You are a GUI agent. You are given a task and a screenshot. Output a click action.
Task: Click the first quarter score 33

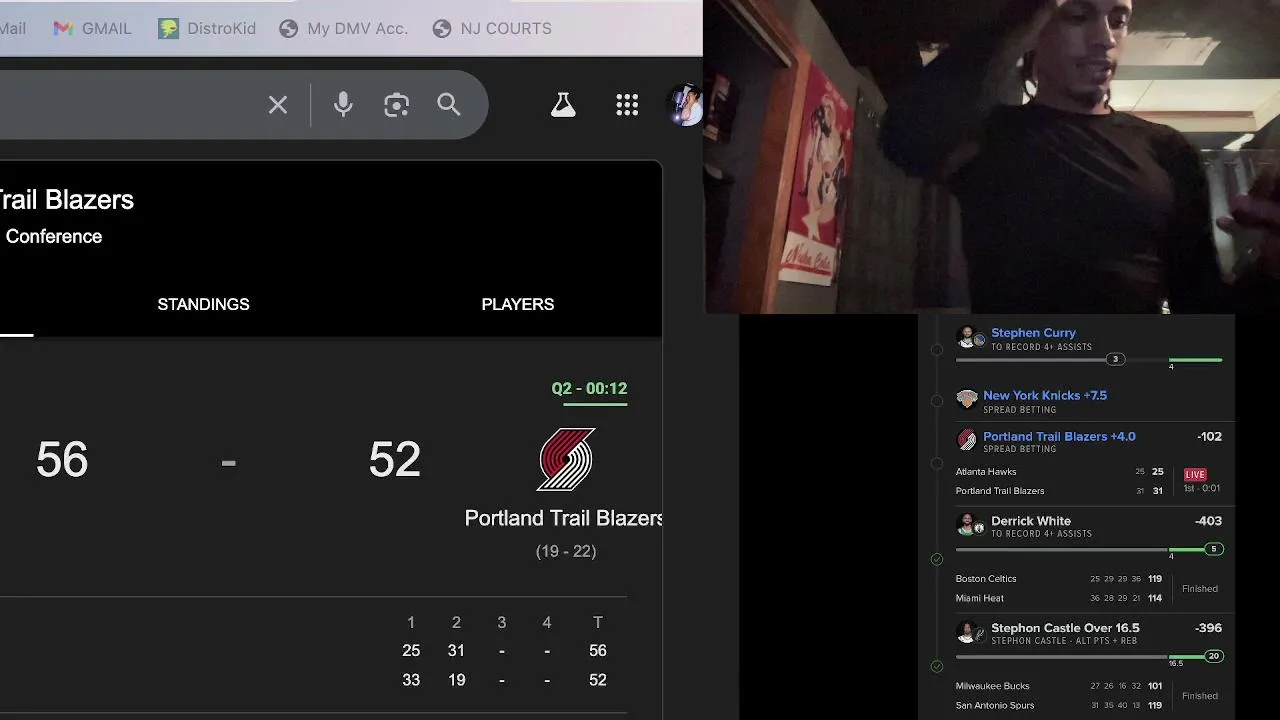coord(411,680)
